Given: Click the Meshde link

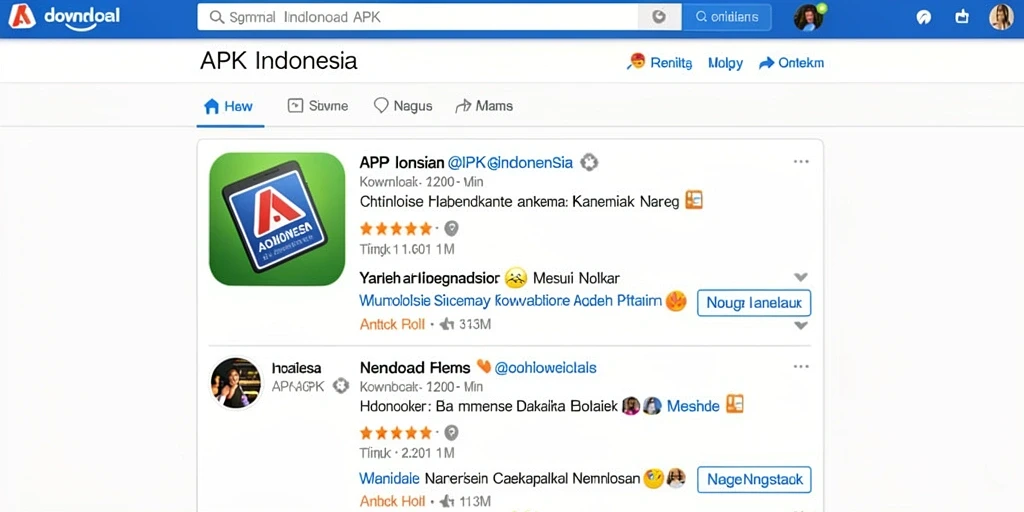Looking at the screenshot, I should coord(693,406).
